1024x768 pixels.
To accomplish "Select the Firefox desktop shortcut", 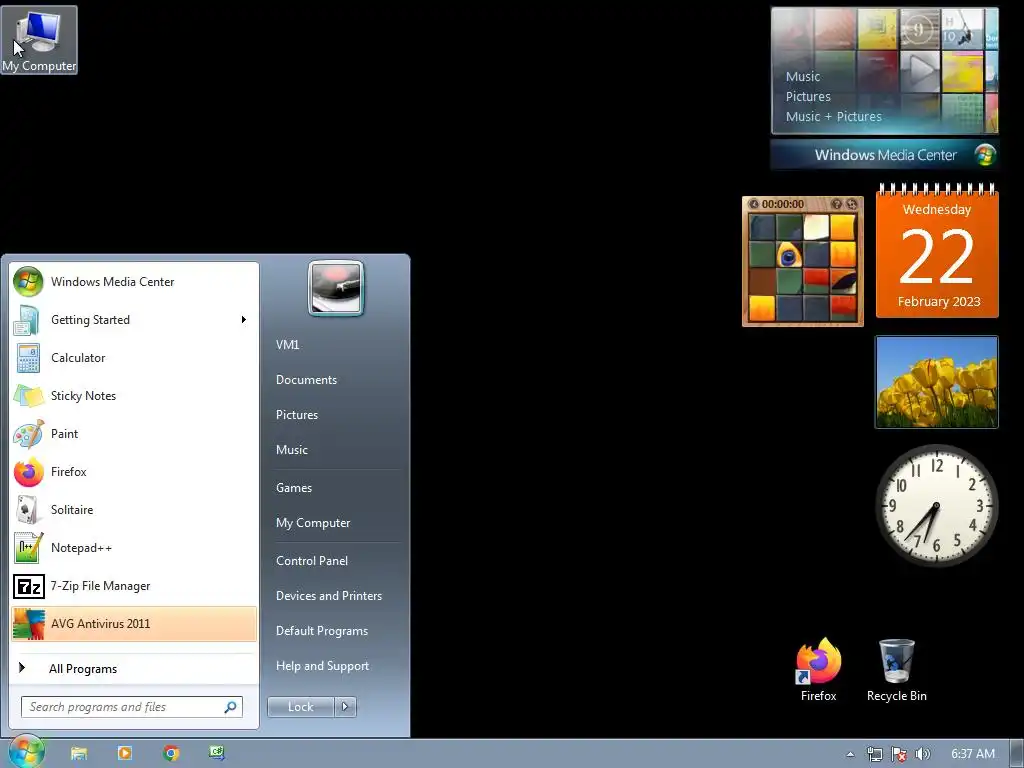I will (818, 670).
